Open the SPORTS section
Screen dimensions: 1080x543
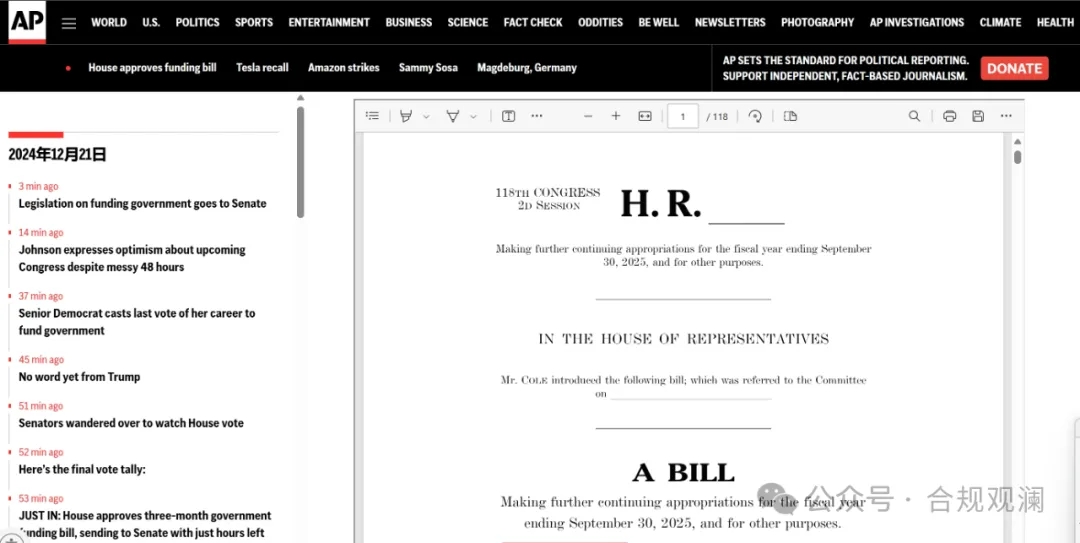tap(253, 22)
